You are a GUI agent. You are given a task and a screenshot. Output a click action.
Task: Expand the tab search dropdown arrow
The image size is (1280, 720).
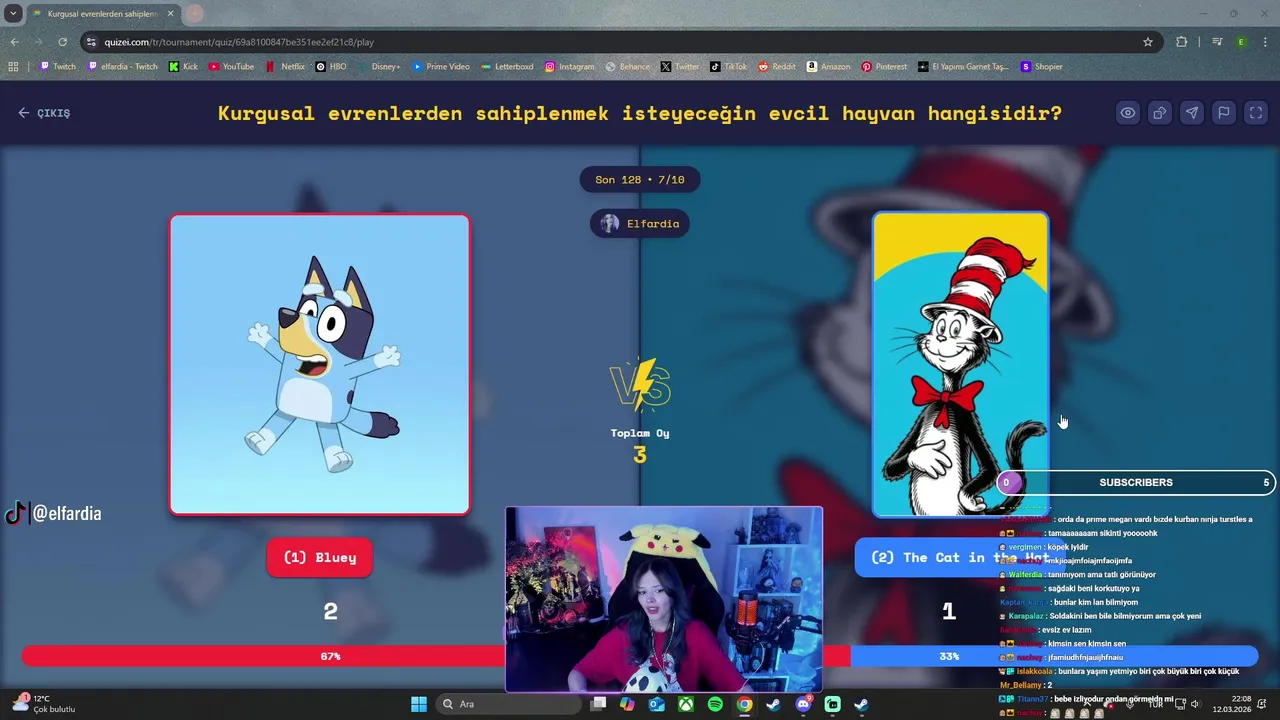[13, 14]
